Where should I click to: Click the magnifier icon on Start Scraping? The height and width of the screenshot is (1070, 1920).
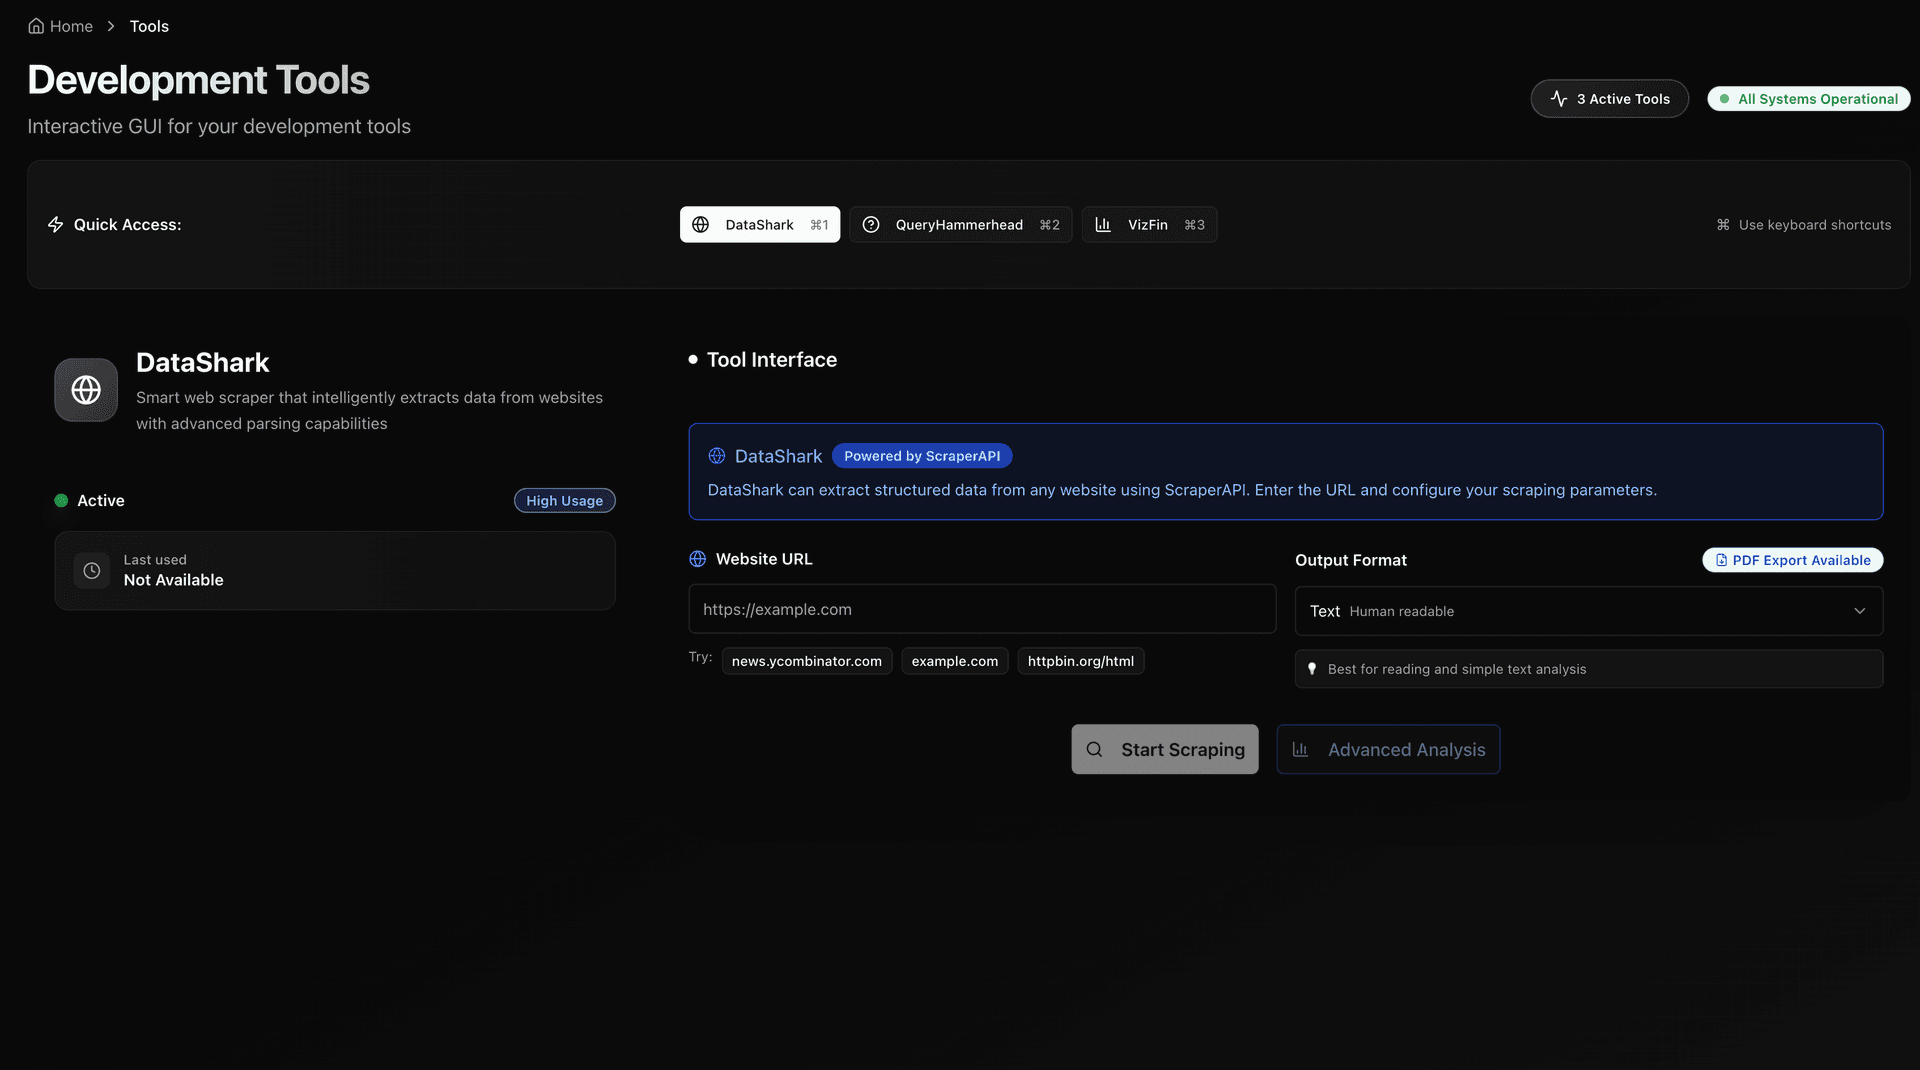(1095, 749)
